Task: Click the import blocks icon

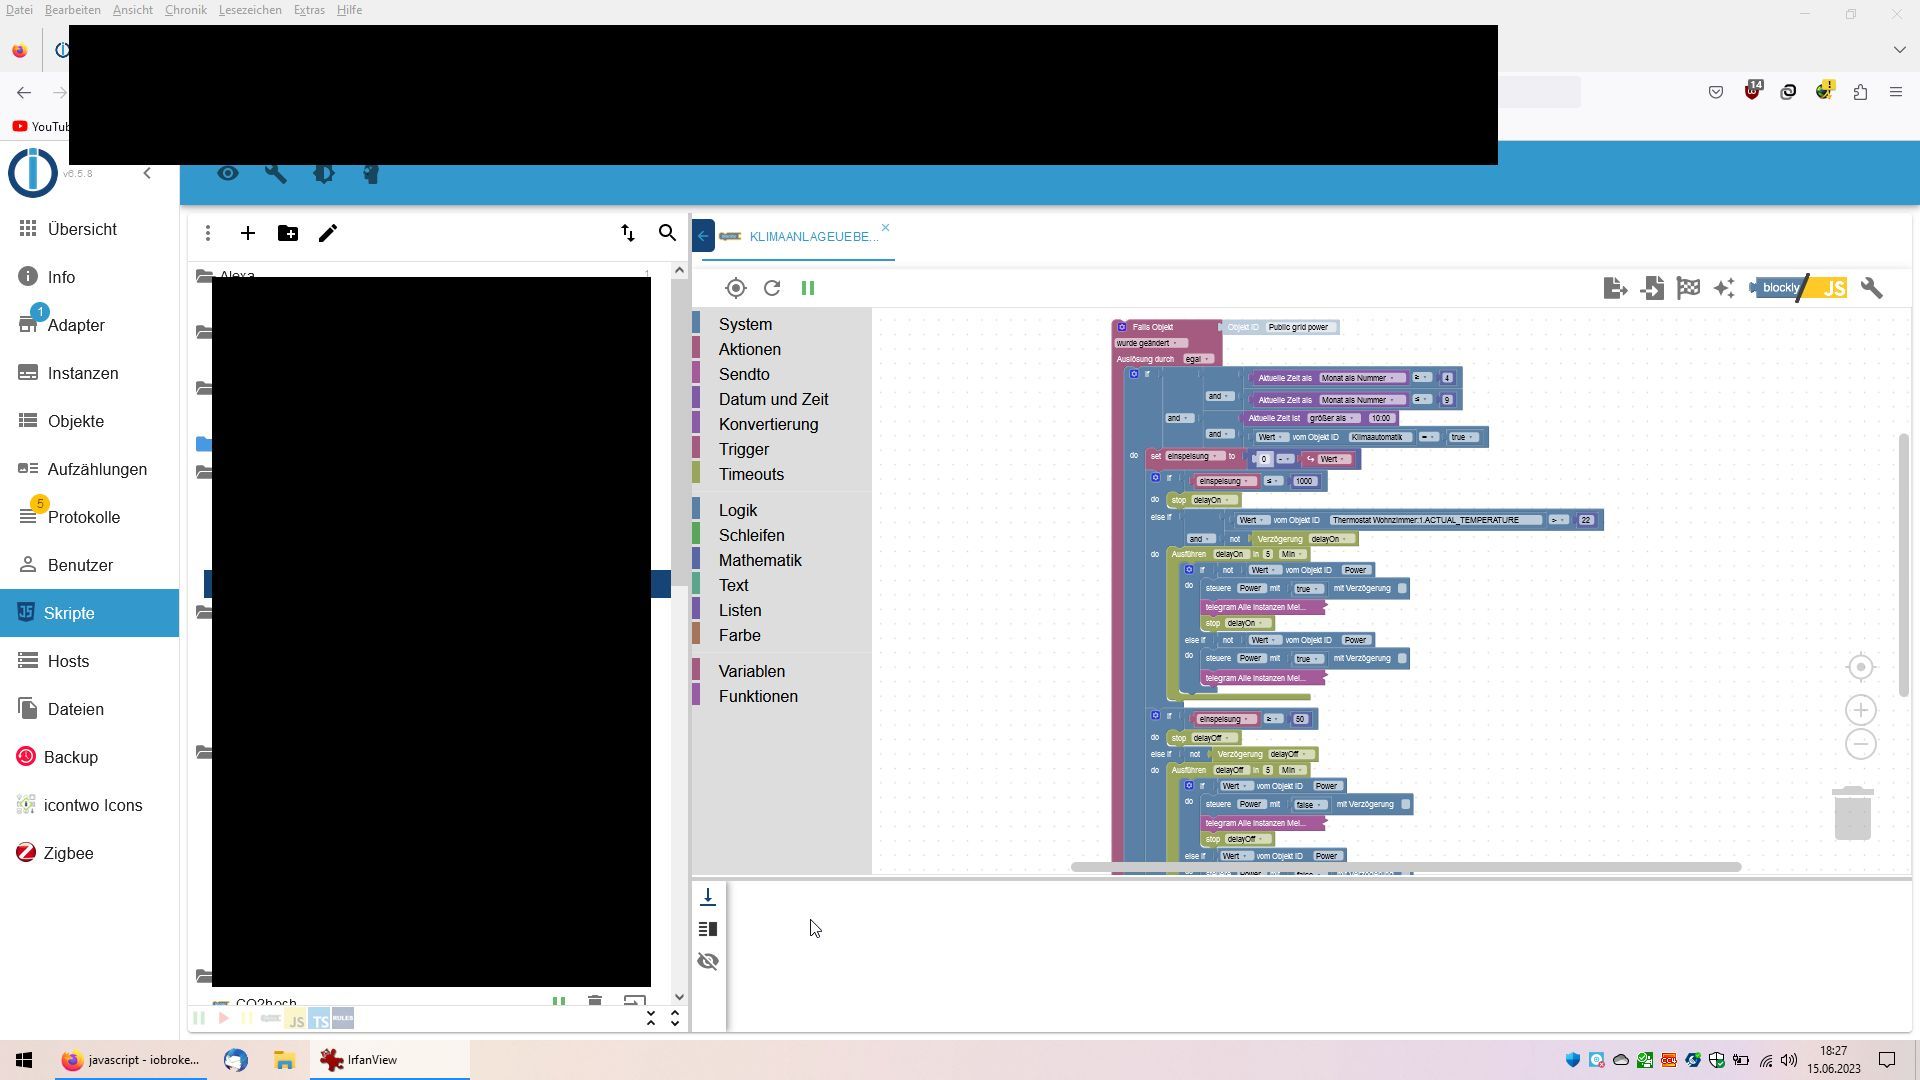Action: click(x=1652, y=288)
